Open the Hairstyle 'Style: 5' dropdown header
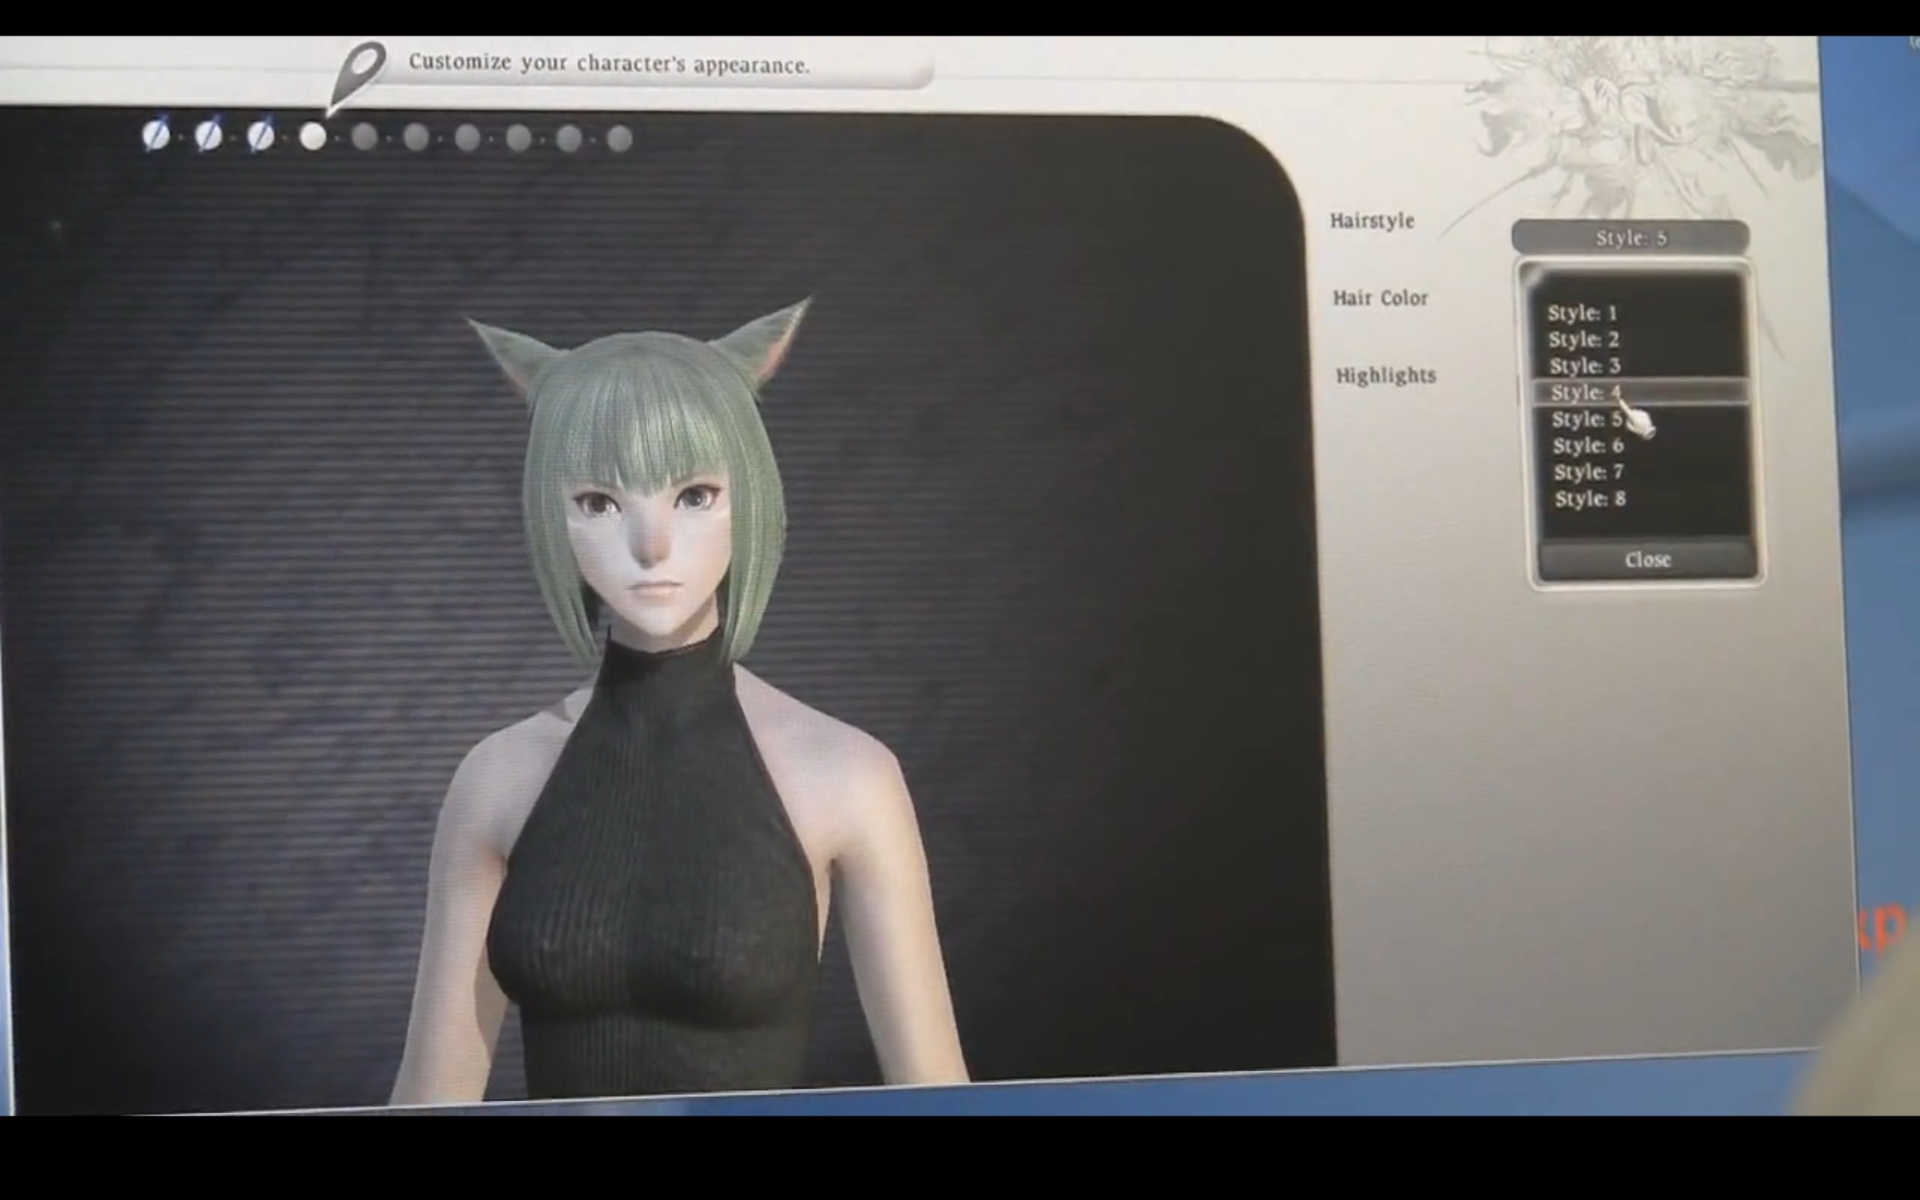The height and width of the screenshot is (1200, 1920). coord(1630,238)
